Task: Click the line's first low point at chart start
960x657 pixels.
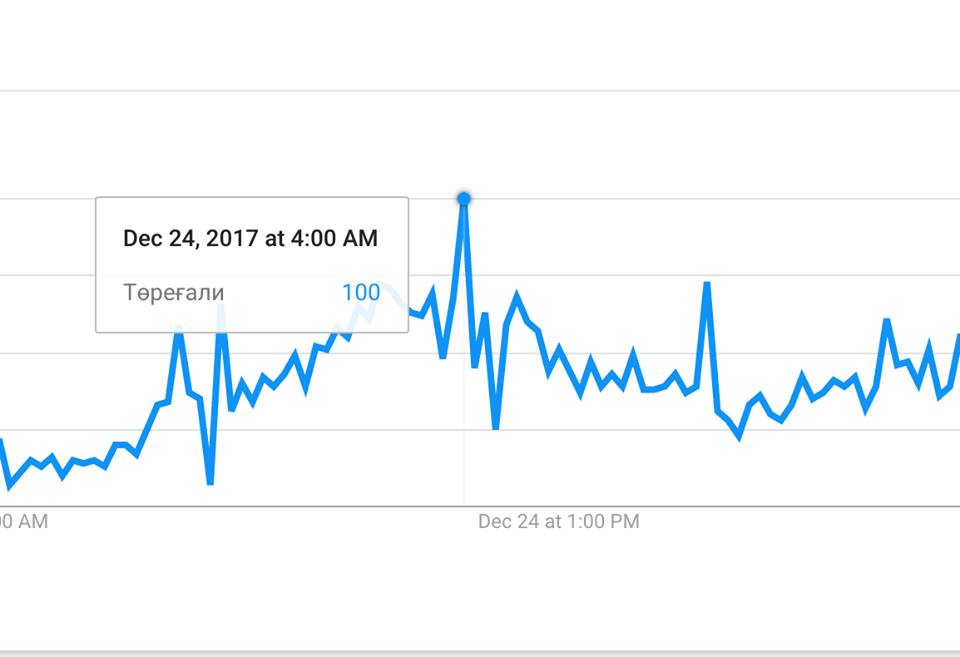Action: (9, 487)
